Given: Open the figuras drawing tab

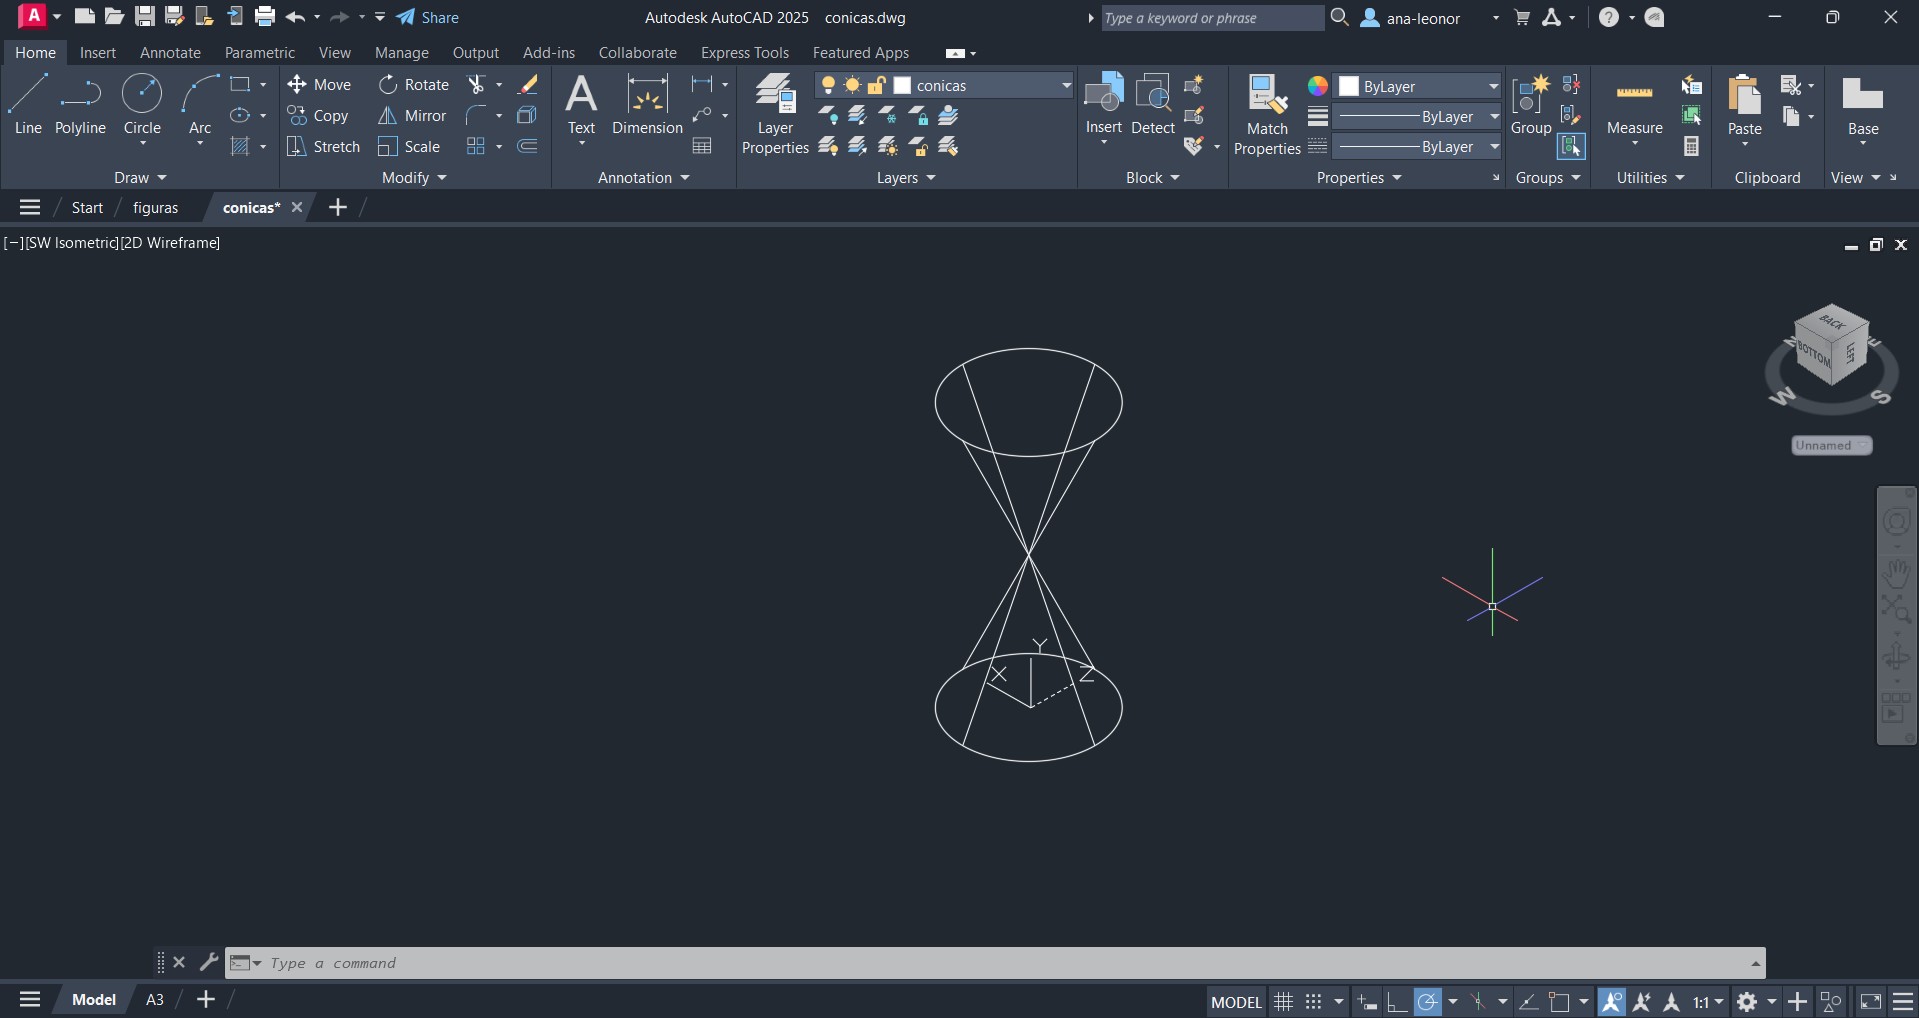Looking at the screenshot, I should coord(155,207).
